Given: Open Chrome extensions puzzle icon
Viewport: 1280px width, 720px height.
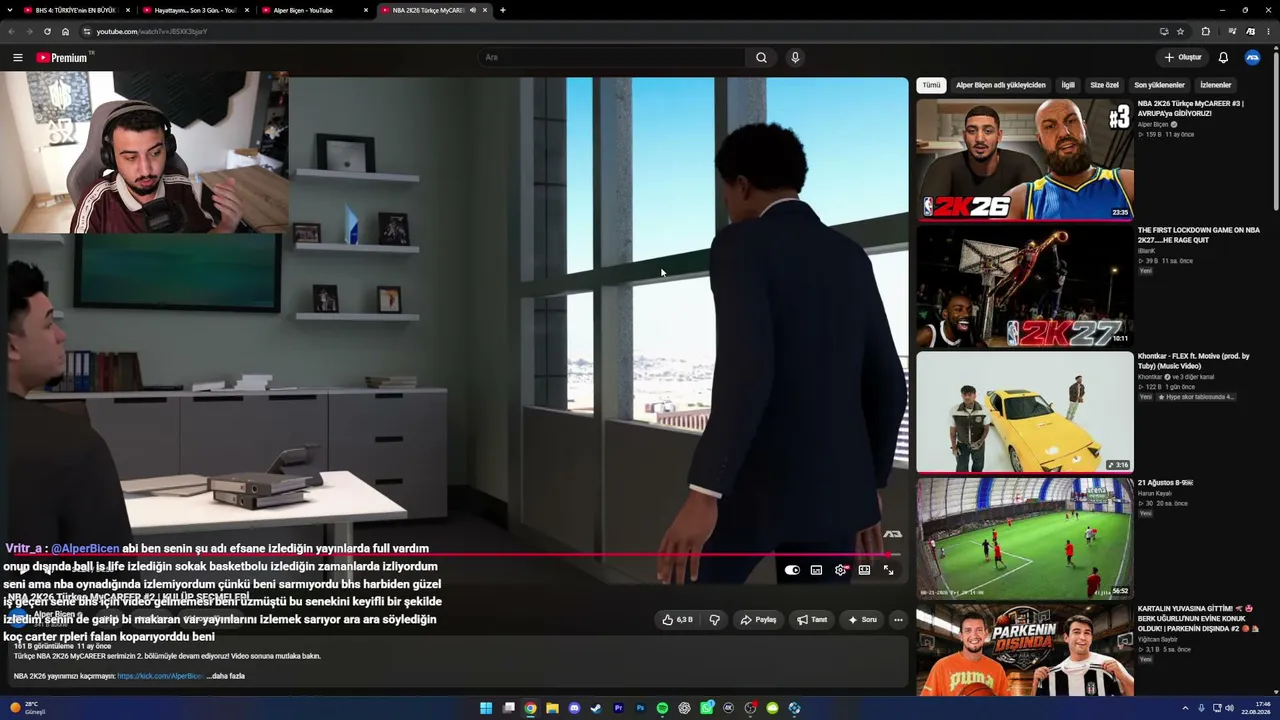Looking at the screenshot, I should pyautogui.click(x=1206, y=31).
